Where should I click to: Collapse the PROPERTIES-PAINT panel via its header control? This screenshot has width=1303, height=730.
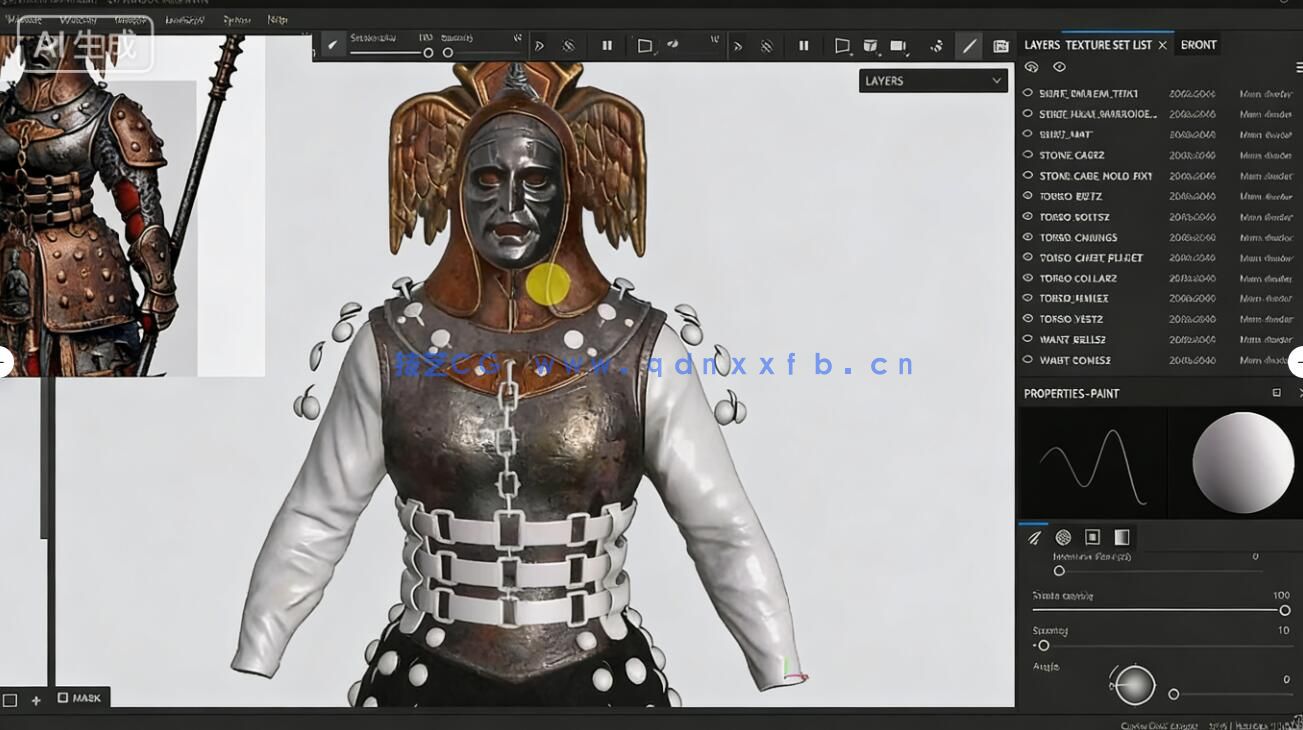[1276, 393]
